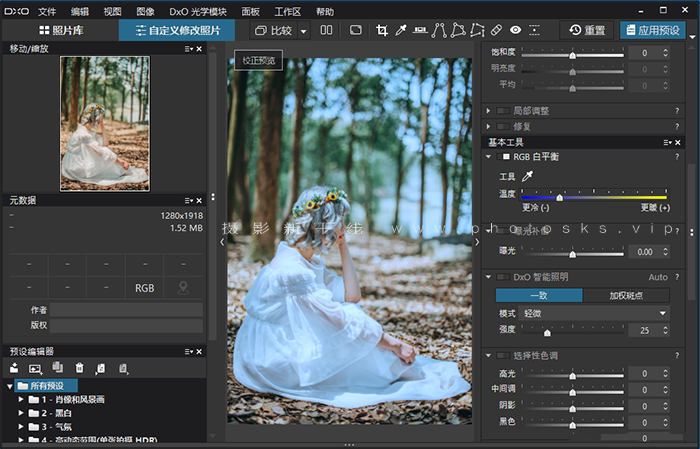Open the 模式 dropdown showing 轻微

(x=594, y=313)
